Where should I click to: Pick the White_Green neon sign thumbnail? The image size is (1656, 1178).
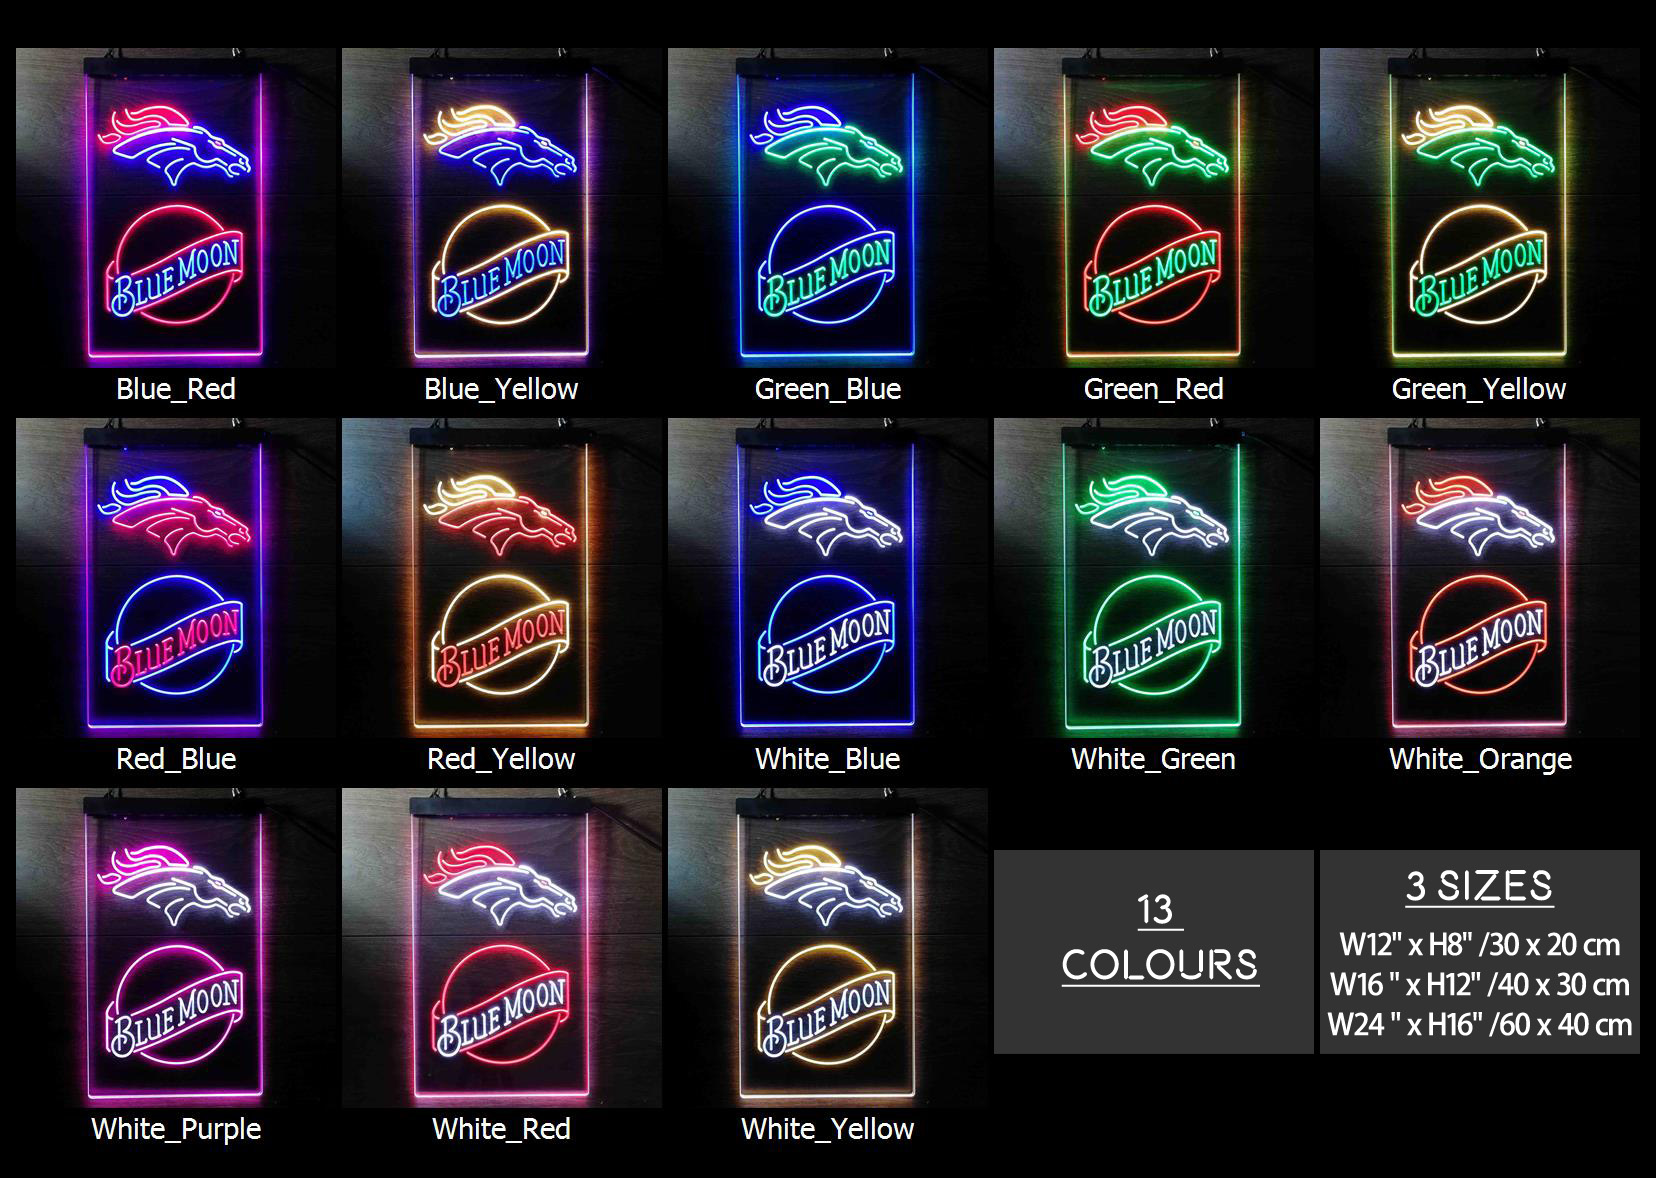(x=1154, y=578)
